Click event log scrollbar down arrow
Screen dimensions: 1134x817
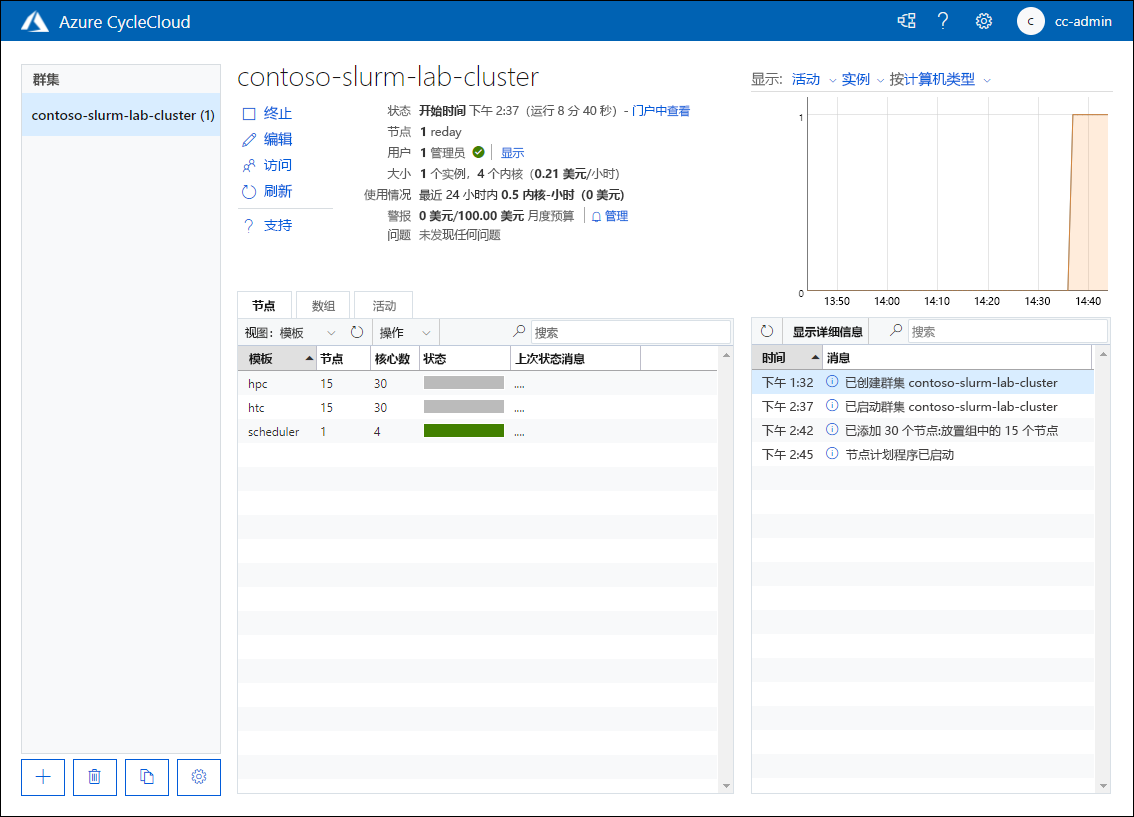point(1103,786)
